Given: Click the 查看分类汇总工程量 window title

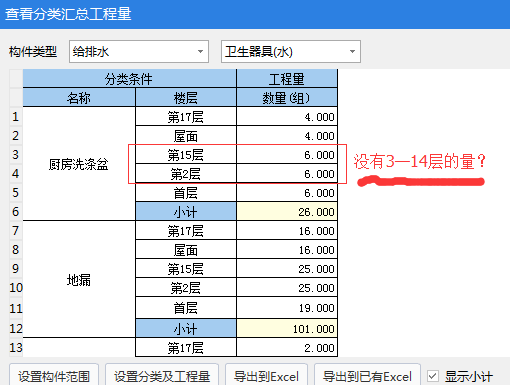Looking at the screenshot, I should click(68, 14).
